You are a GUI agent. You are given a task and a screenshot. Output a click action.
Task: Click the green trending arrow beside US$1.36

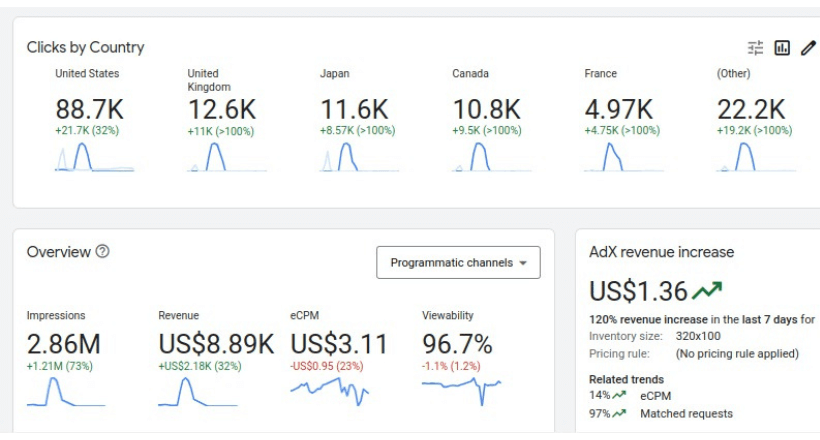708,291
